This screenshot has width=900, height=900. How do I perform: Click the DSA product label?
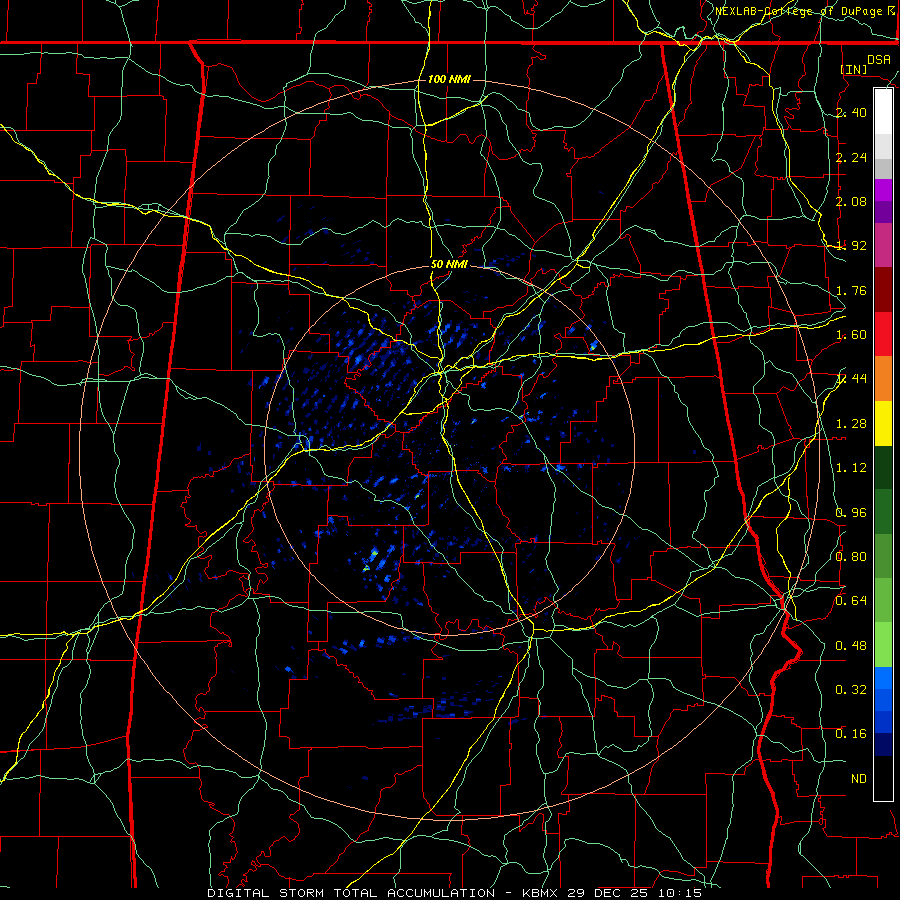(879, 60)
